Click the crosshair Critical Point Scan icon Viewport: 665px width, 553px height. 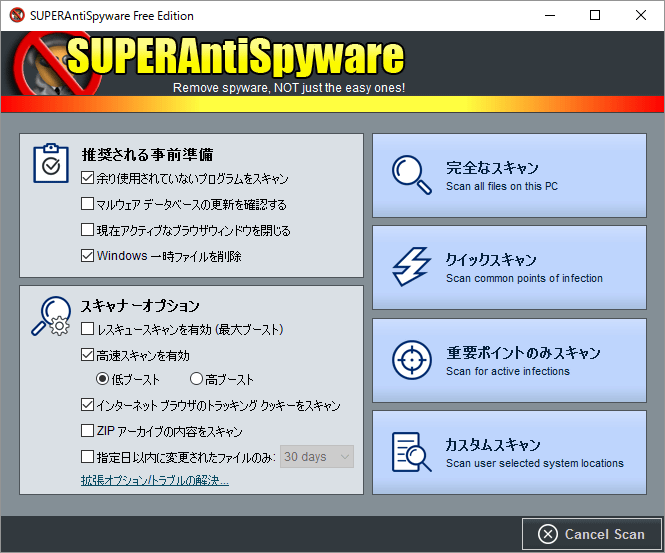[411, 360]
